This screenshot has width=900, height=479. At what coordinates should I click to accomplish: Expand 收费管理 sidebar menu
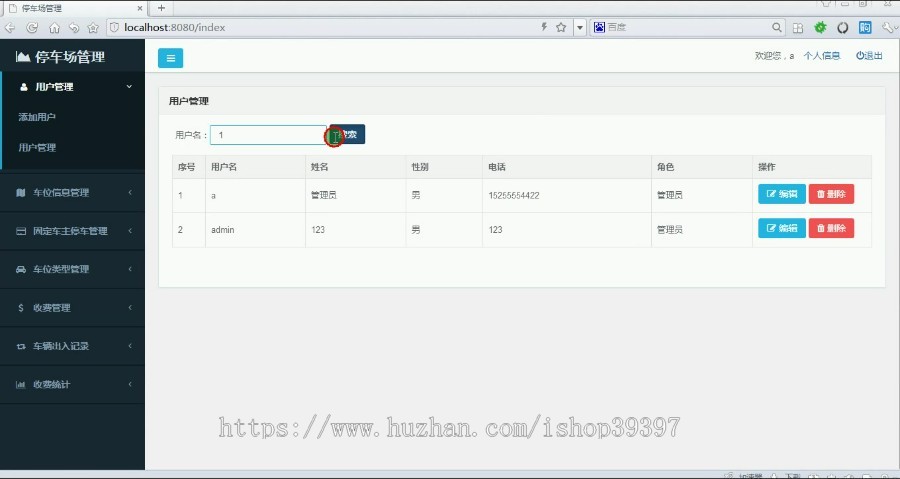[73, 307]
